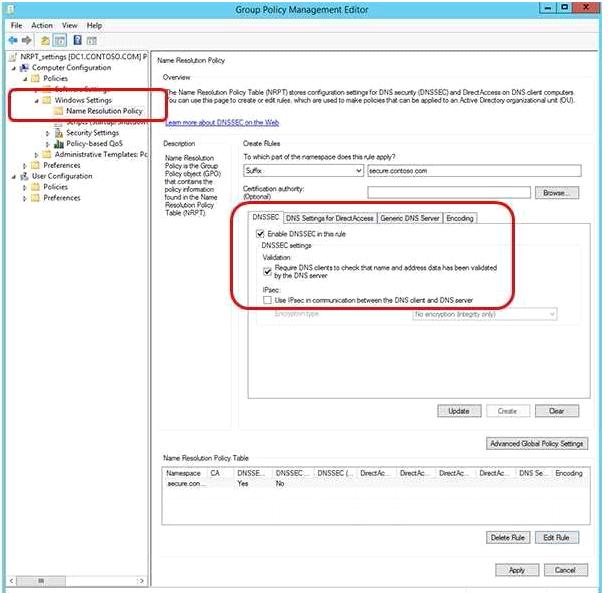Image resolution: width=609 pixels, height=593 pixels.
Task: Click the Administrative Templates folder icon
Action: 47,155
